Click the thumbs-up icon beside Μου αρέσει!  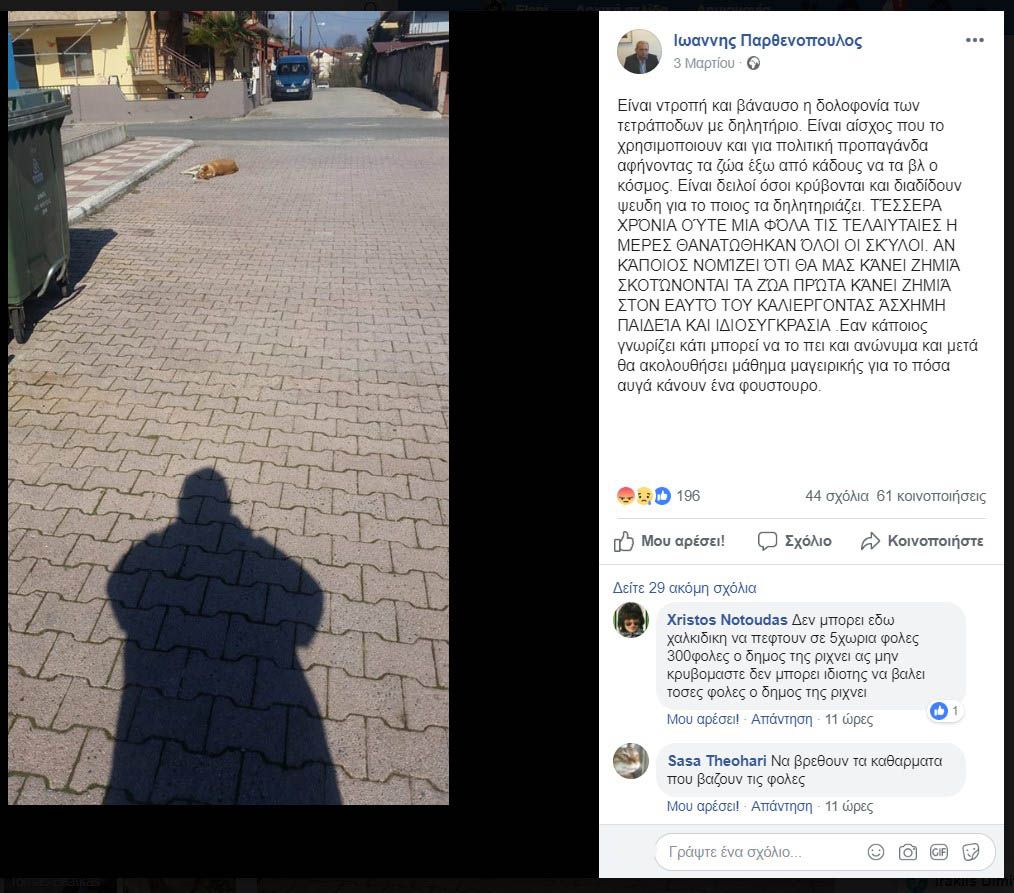pyautogui.click(x=623, y=541)
